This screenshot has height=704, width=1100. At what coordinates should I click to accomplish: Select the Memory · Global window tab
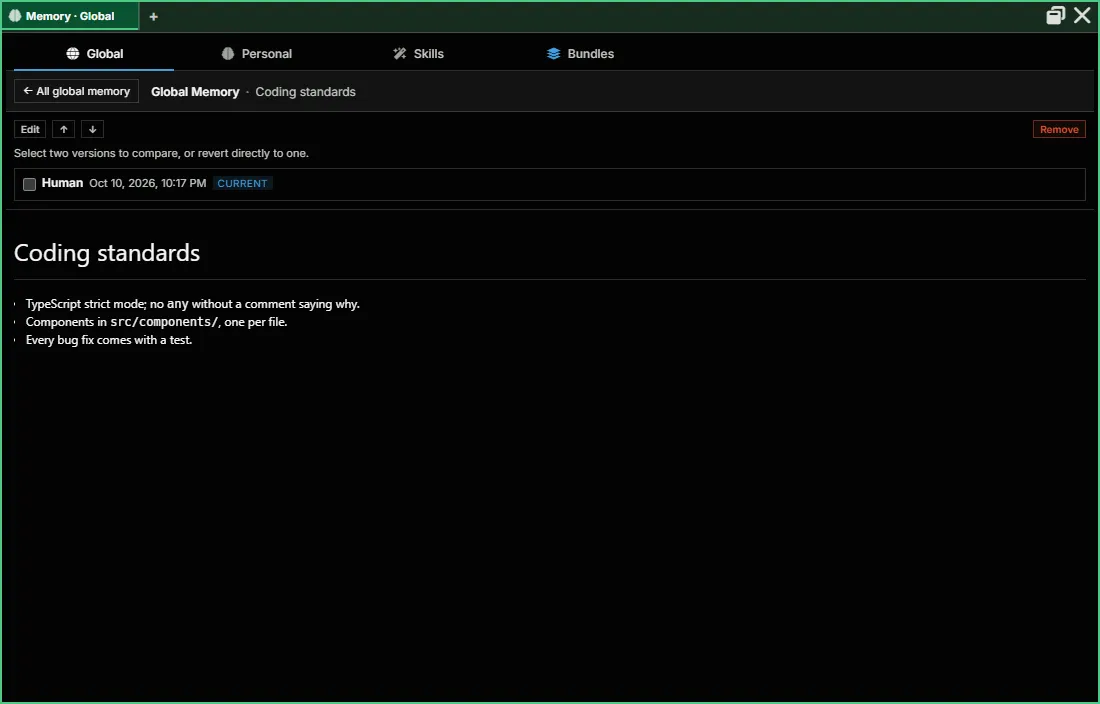pyautogui.click(x=70, y=16)
